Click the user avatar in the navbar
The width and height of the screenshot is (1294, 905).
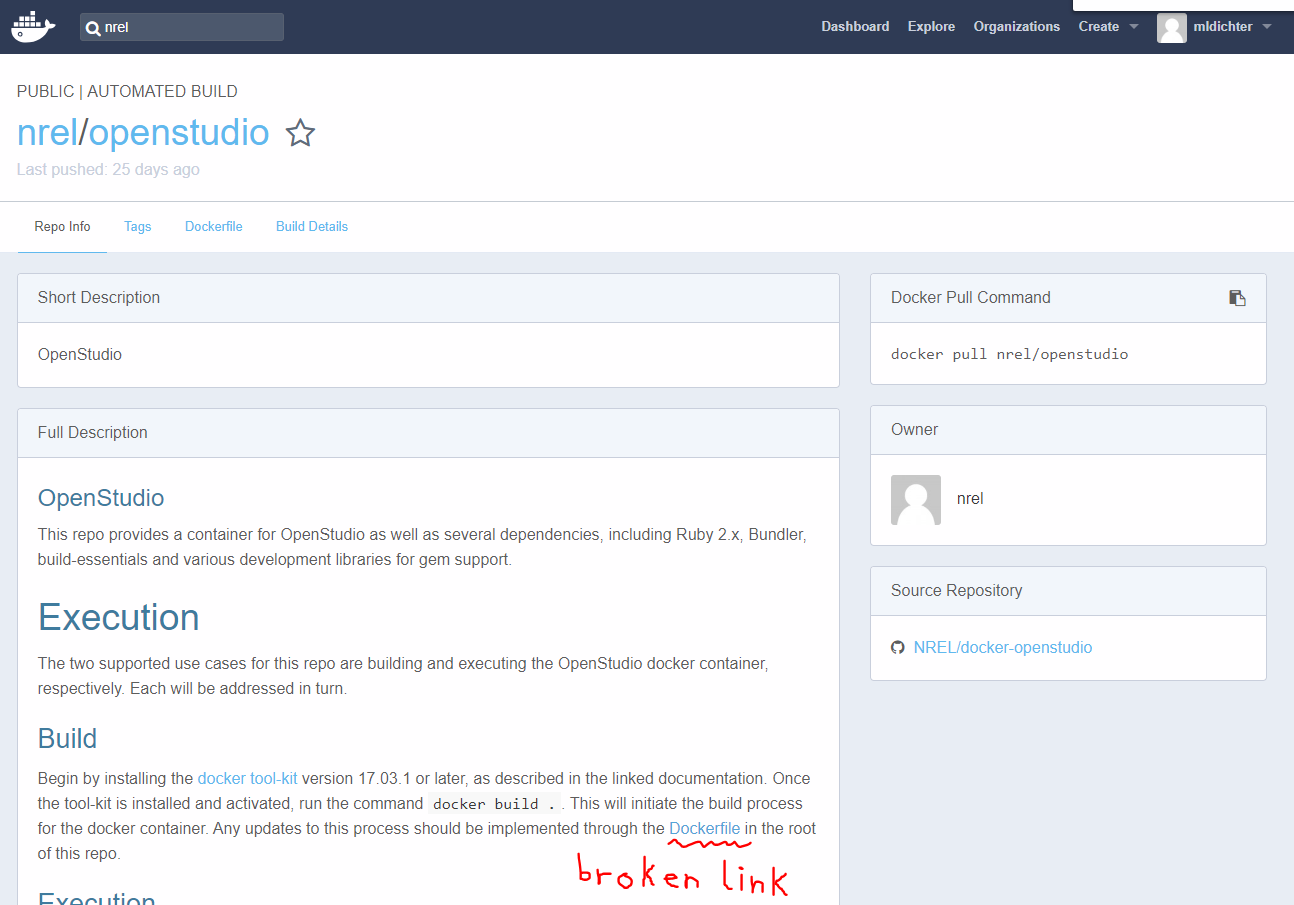click(1171, 27)
